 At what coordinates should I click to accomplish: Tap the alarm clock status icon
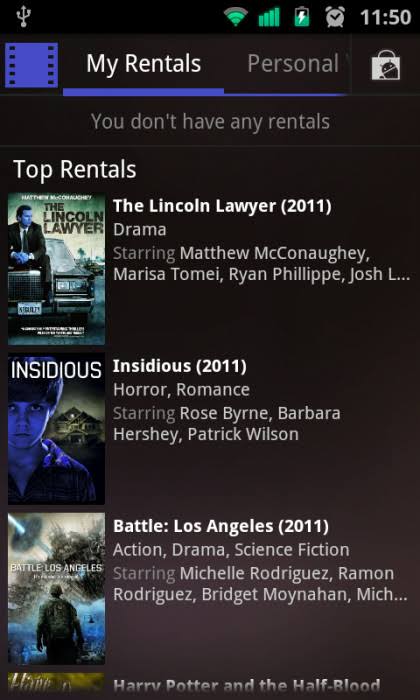(335, 17)
